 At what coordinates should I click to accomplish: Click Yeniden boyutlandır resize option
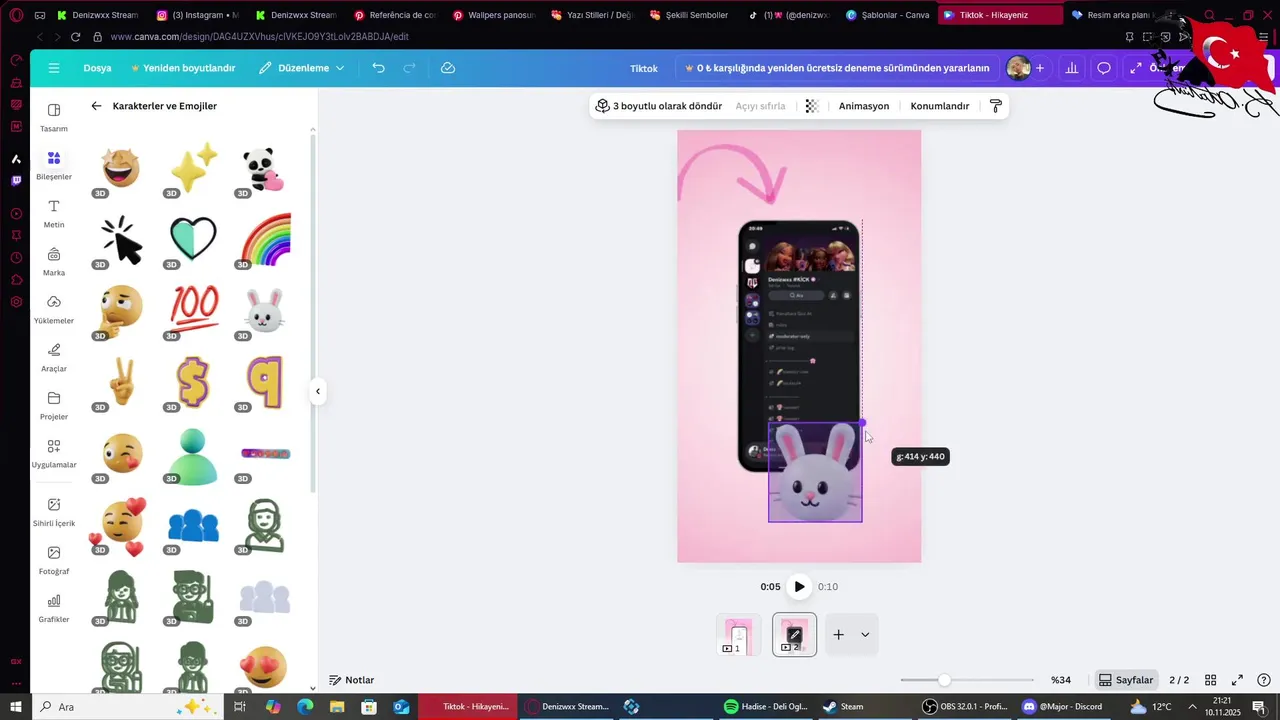[183, 68]
